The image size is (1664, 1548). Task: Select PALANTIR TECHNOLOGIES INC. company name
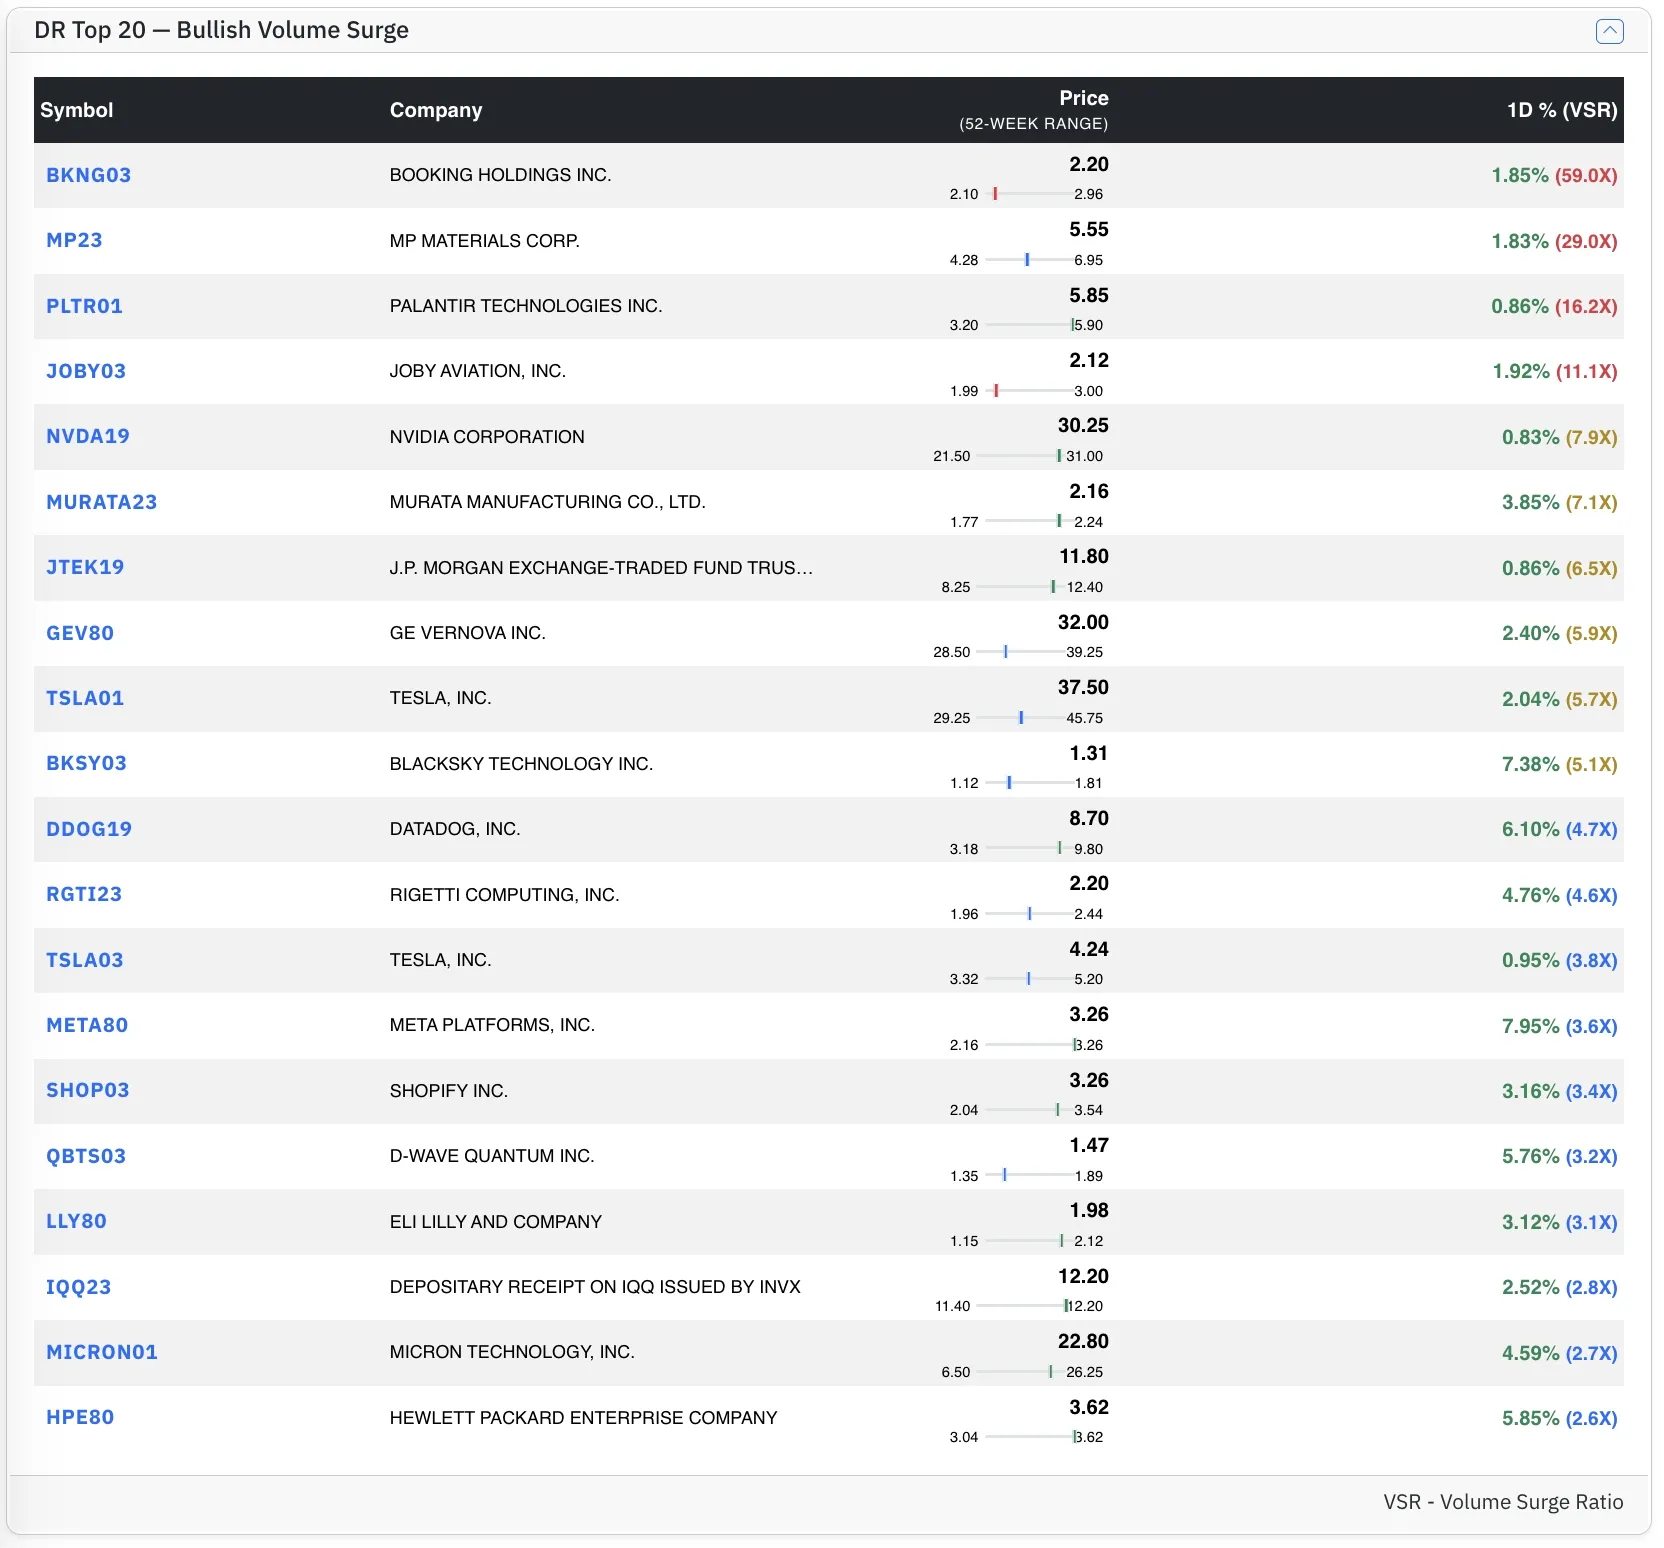click(x=526, y=306)
